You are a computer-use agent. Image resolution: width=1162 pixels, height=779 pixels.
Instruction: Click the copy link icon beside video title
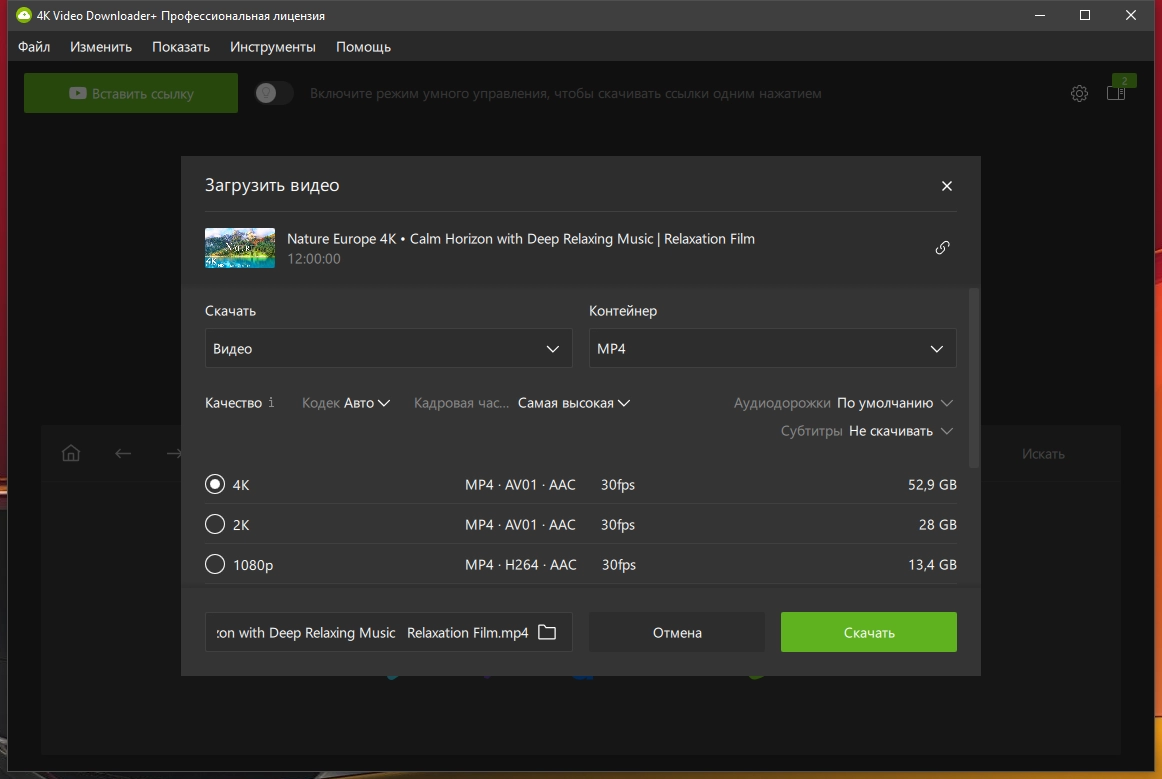pyautogui.click(x=942, y=248)
